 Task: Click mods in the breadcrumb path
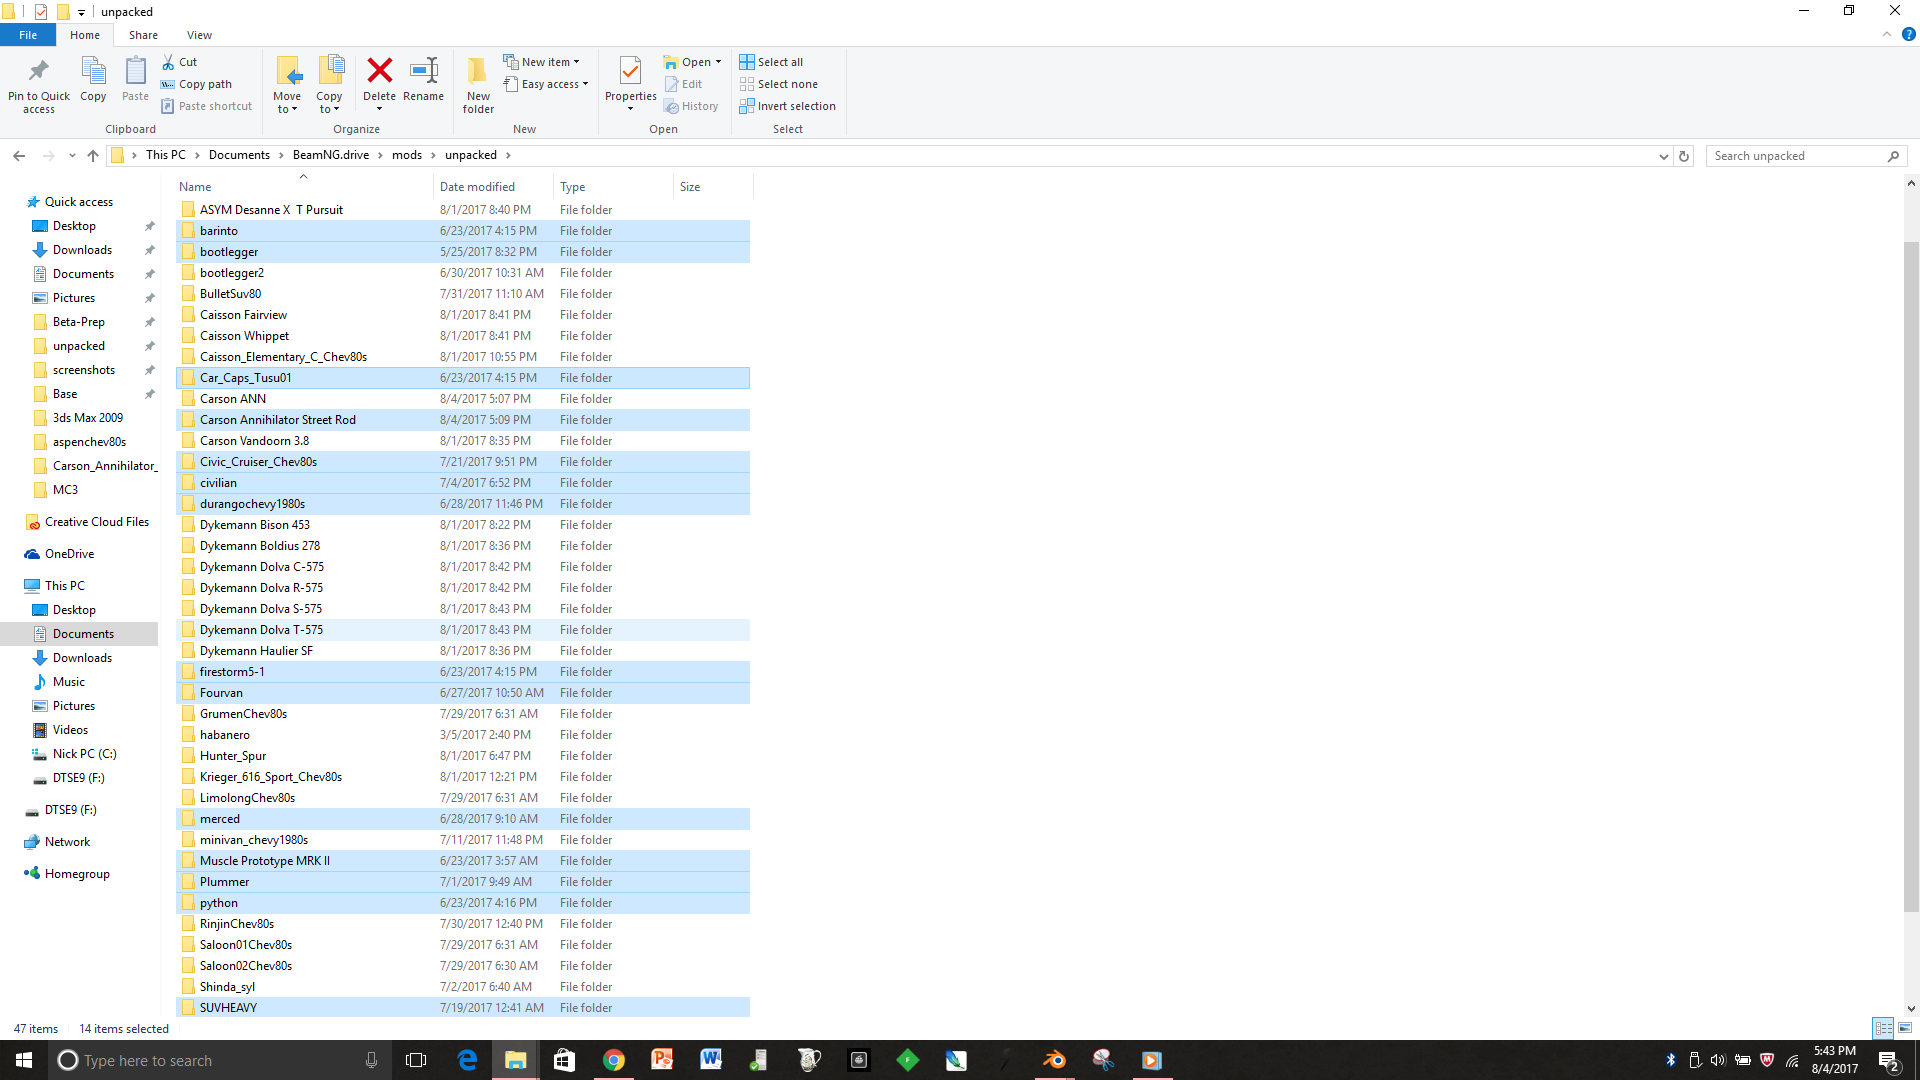[407, 155]
